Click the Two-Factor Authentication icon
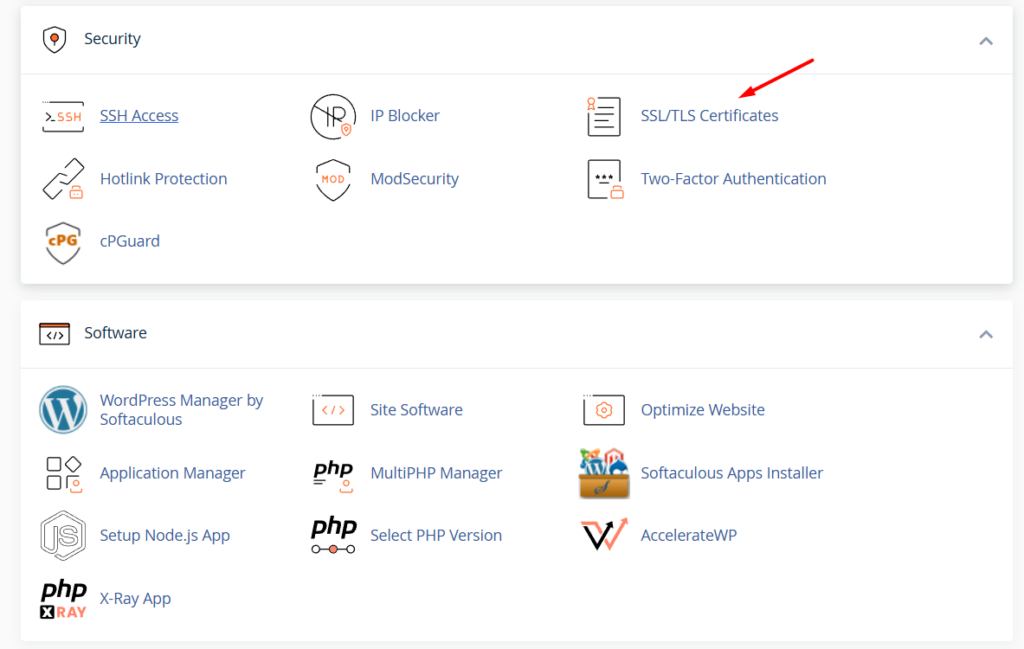The height and width of the screenshot is (649, 1024). point(603,180)
